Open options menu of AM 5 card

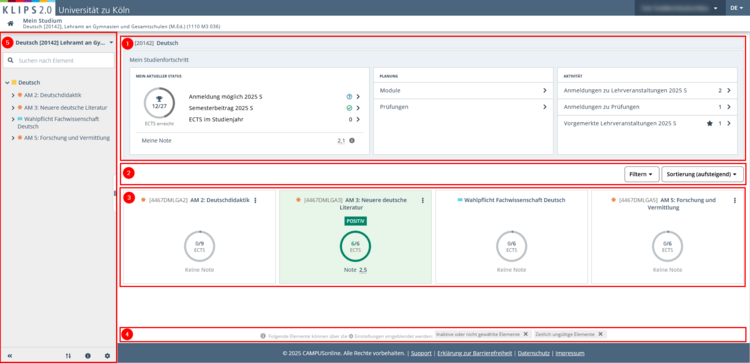pos(735,201)
